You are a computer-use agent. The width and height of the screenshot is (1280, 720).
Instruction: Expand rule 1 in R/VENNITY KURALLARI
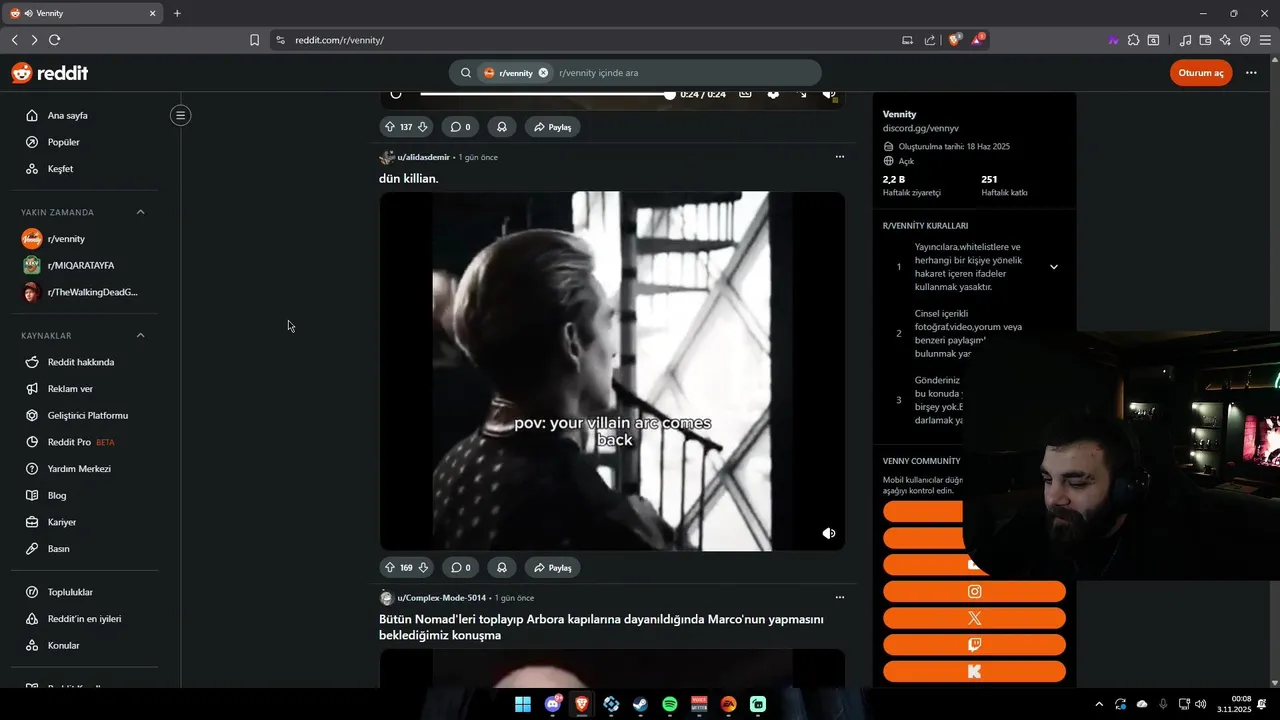tap(1053, 267)
